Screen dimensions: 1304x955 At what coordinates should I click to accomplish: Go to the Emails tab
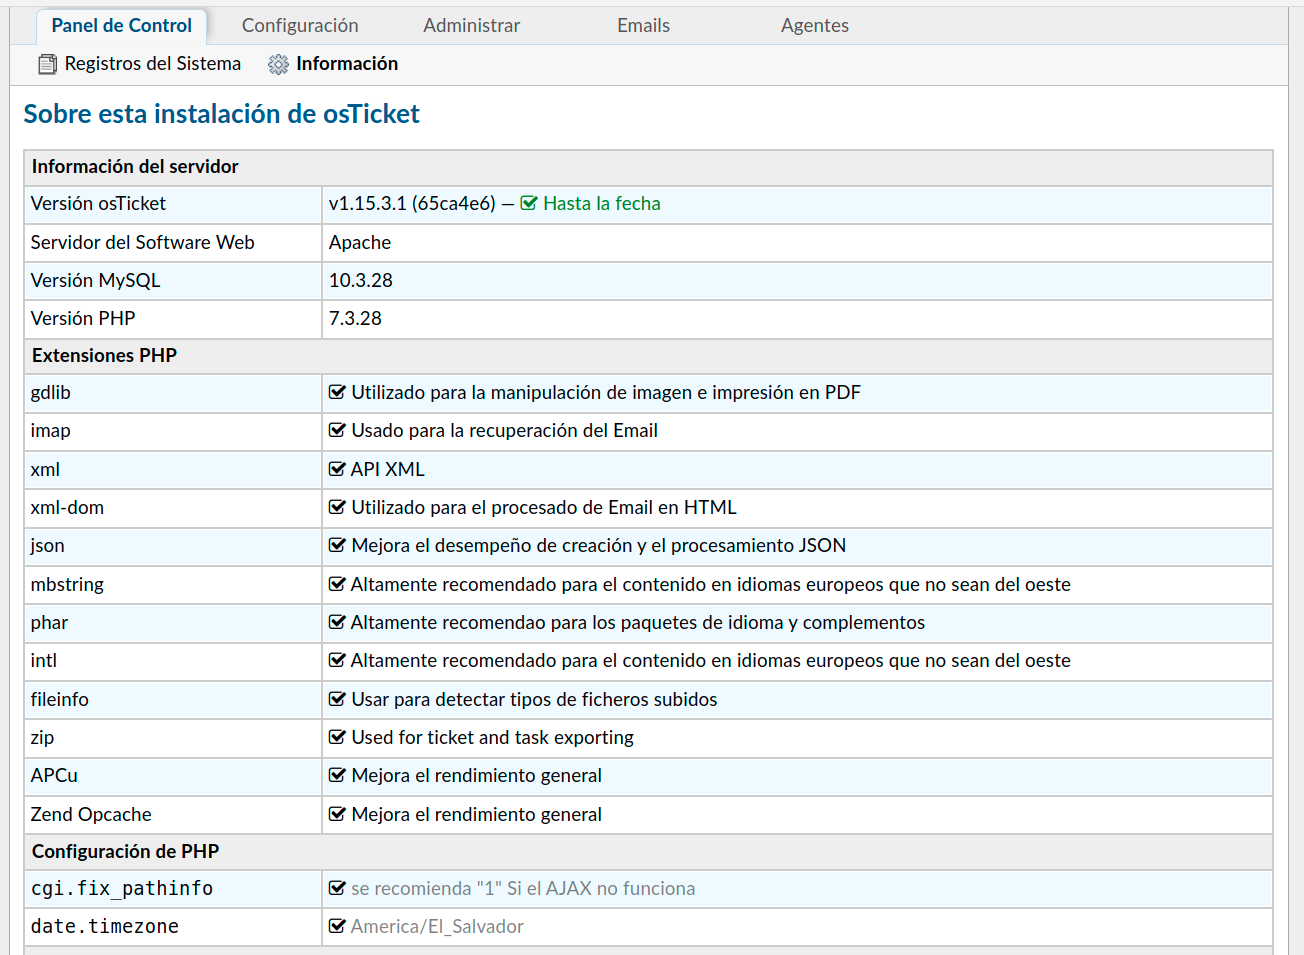[x=643, y=26]
